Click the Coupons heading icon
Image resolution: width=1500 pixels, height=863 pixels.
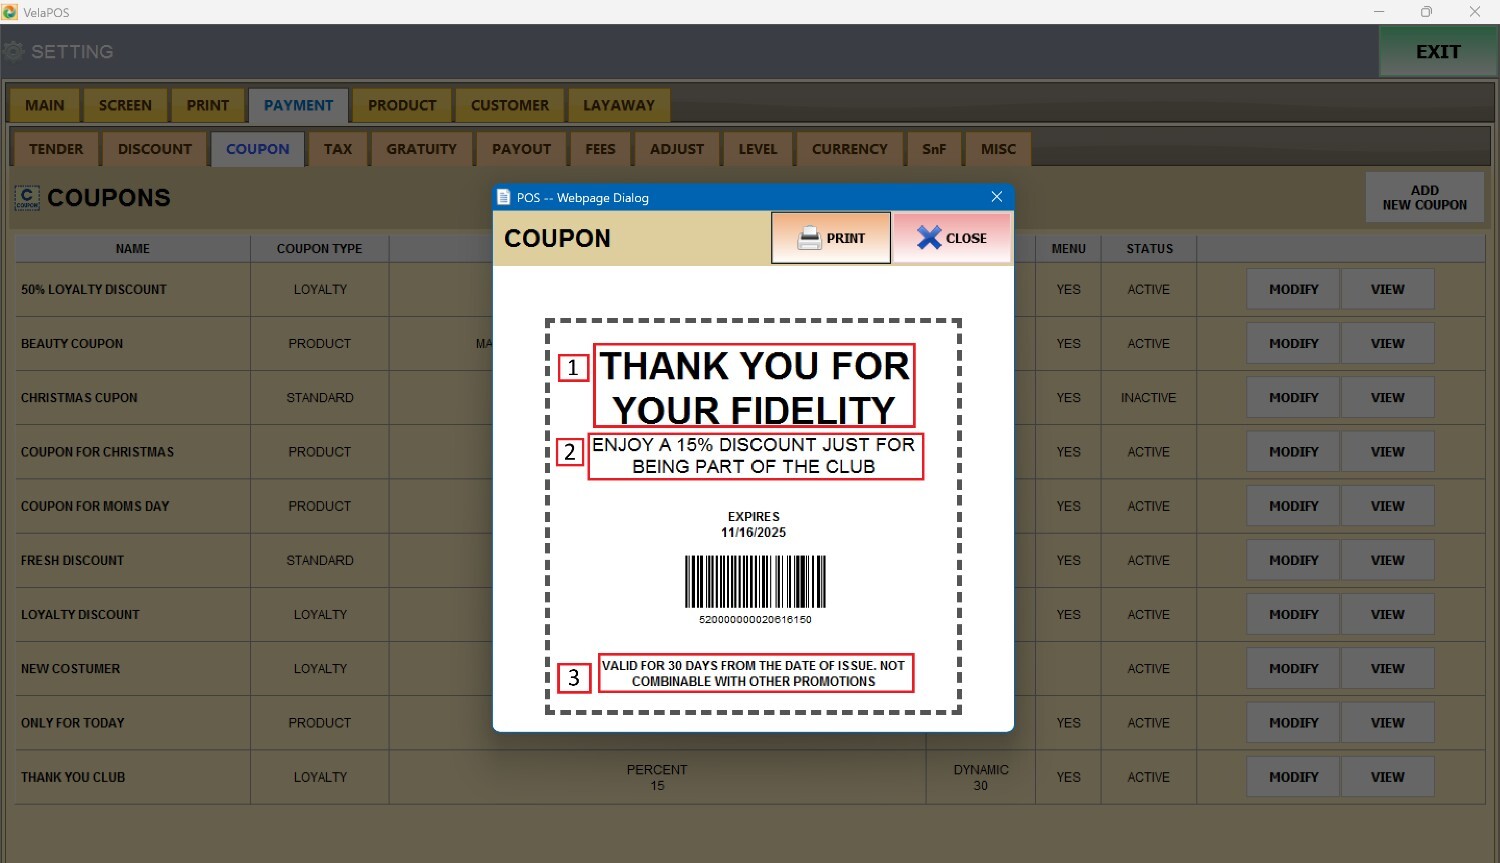(x=27, y=198)
